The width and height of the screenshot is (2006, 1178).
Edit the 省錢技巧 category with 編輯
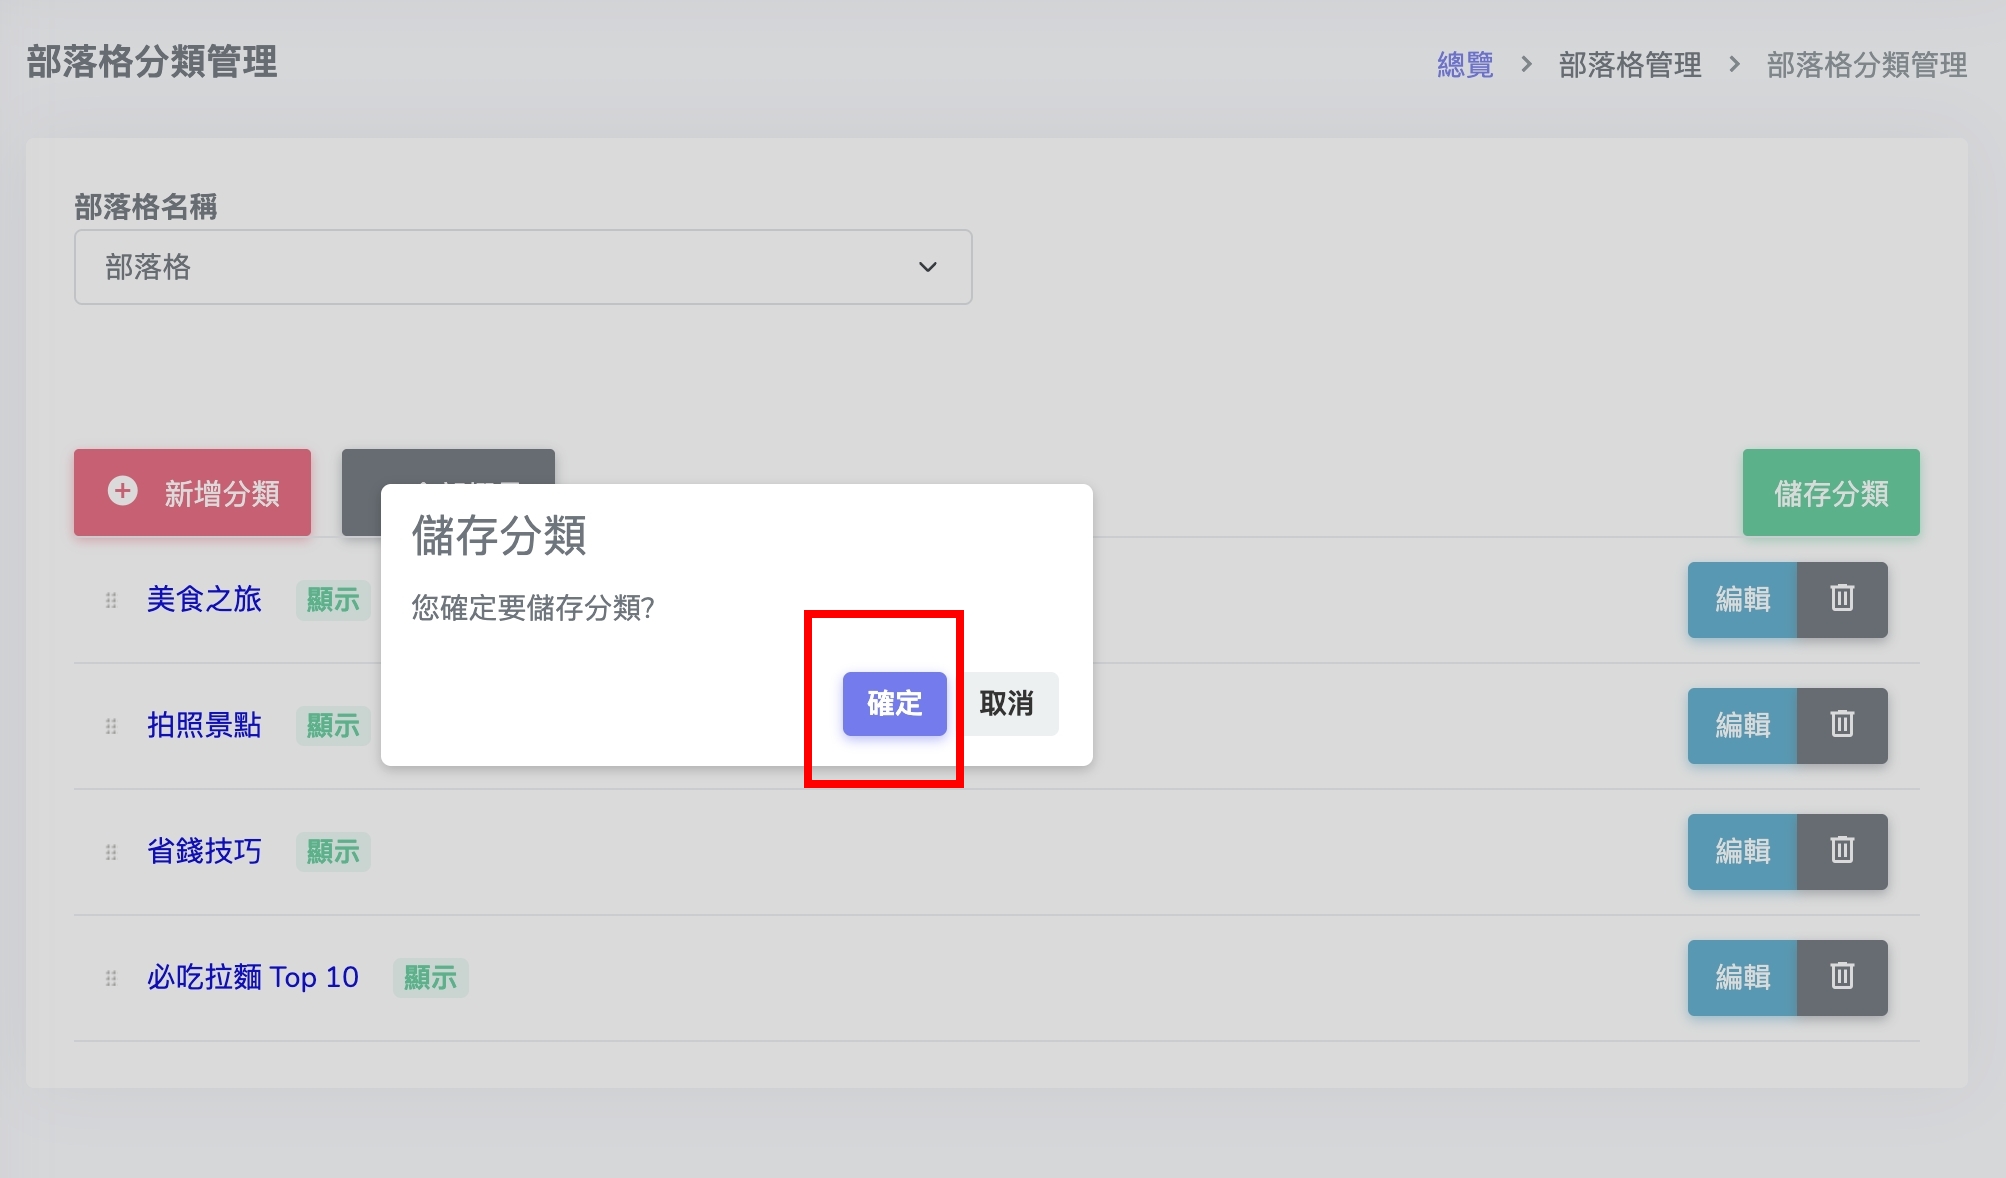pyautogui.click(x=1742, y=851)
